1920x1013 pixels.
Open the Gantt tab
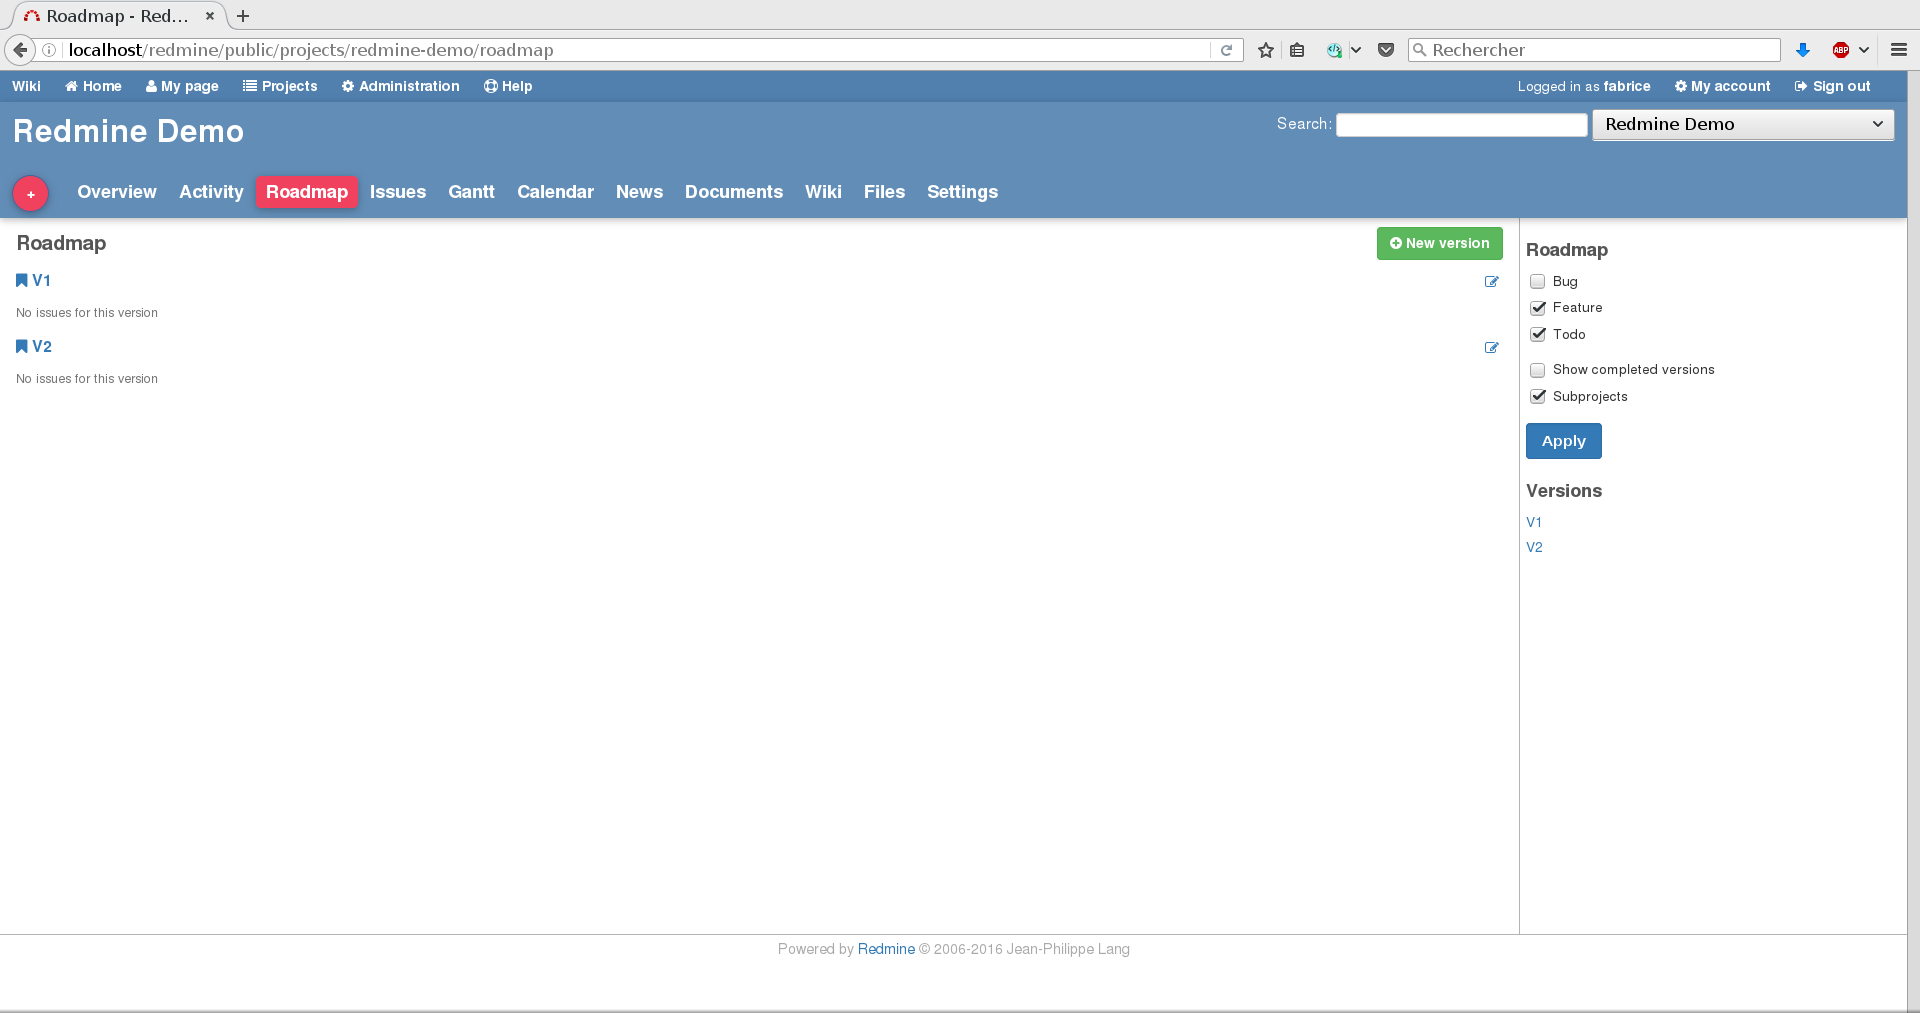click(x=471, y=192)
